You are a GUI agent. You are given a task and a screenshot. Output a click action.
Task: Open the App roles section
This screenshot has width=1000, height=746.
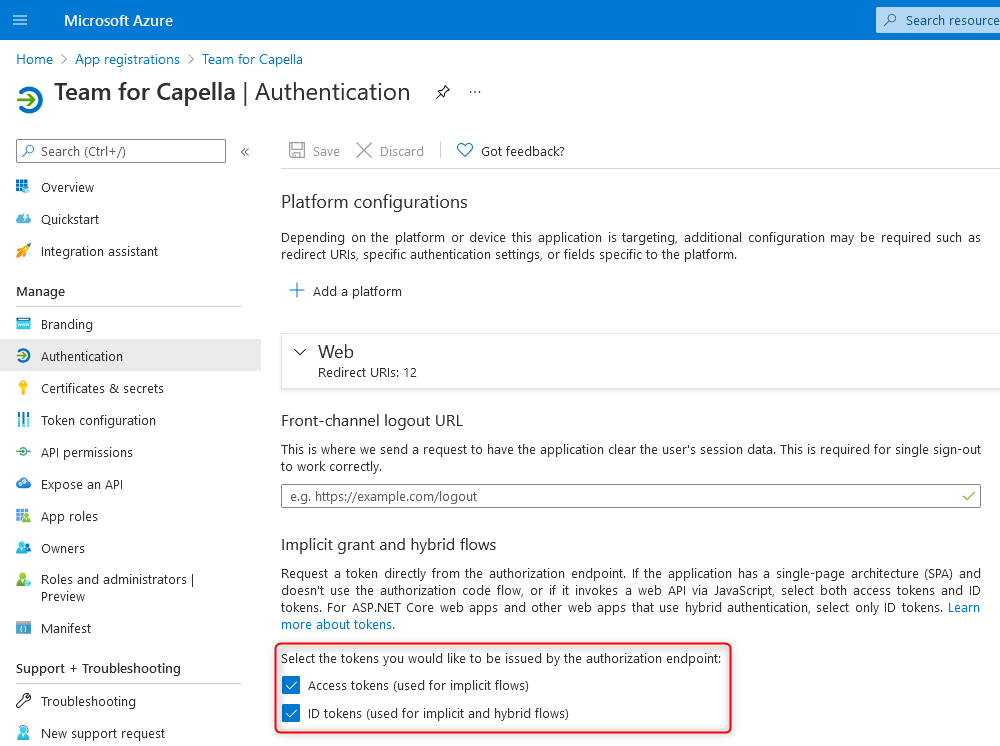tap(22, 516)
